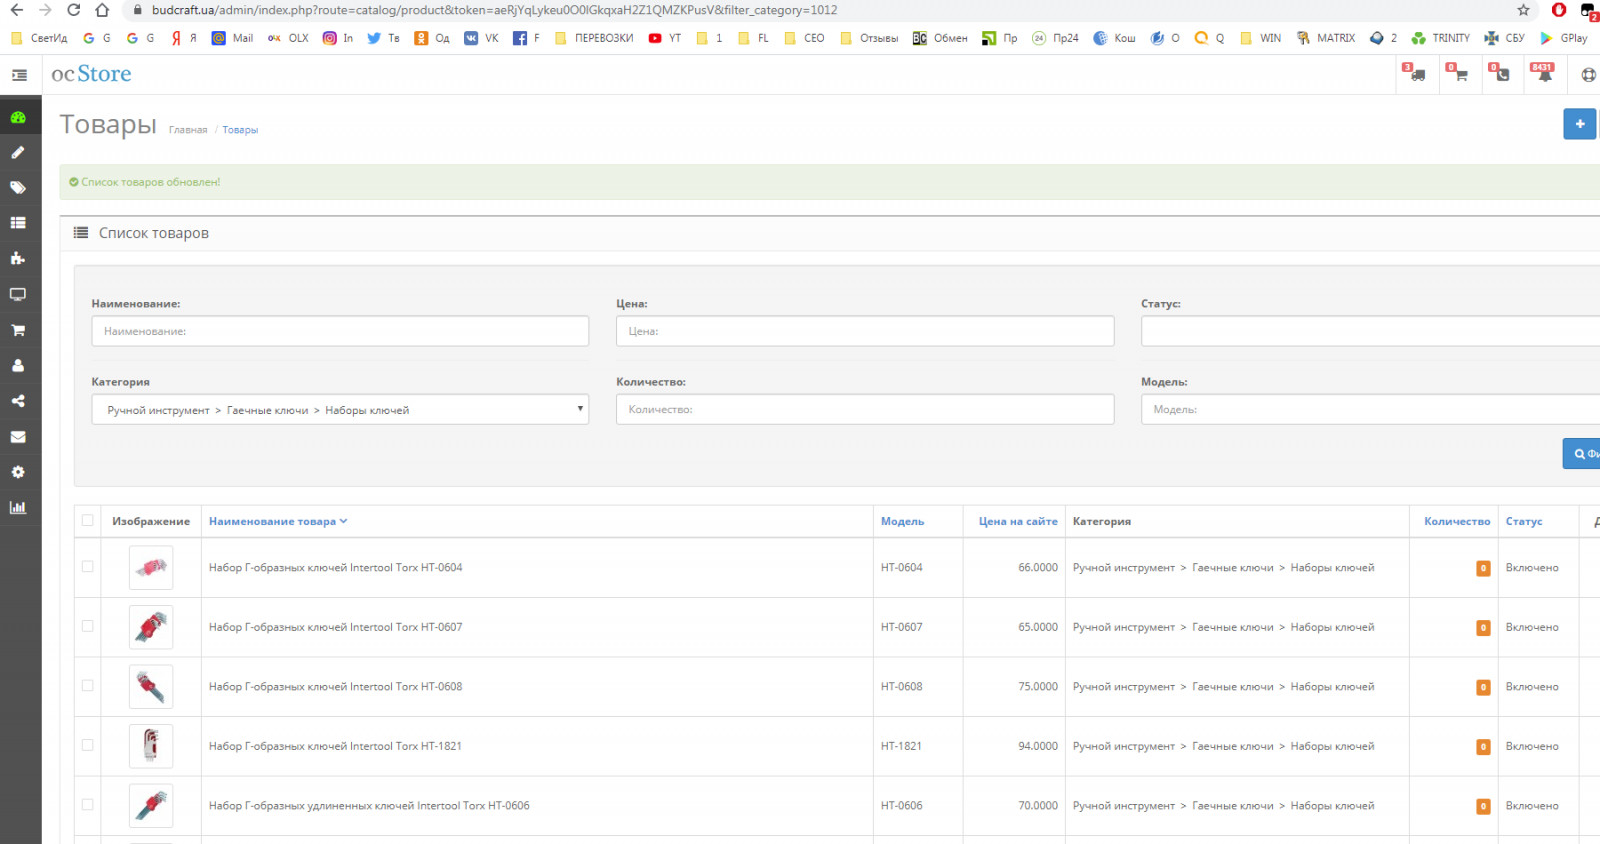Image resolution: width=1600 pixels, height=844 pixels.
Task: Open the HT-1821 product thumbnail
Action: pyautogui.click(x=151, y=746)
